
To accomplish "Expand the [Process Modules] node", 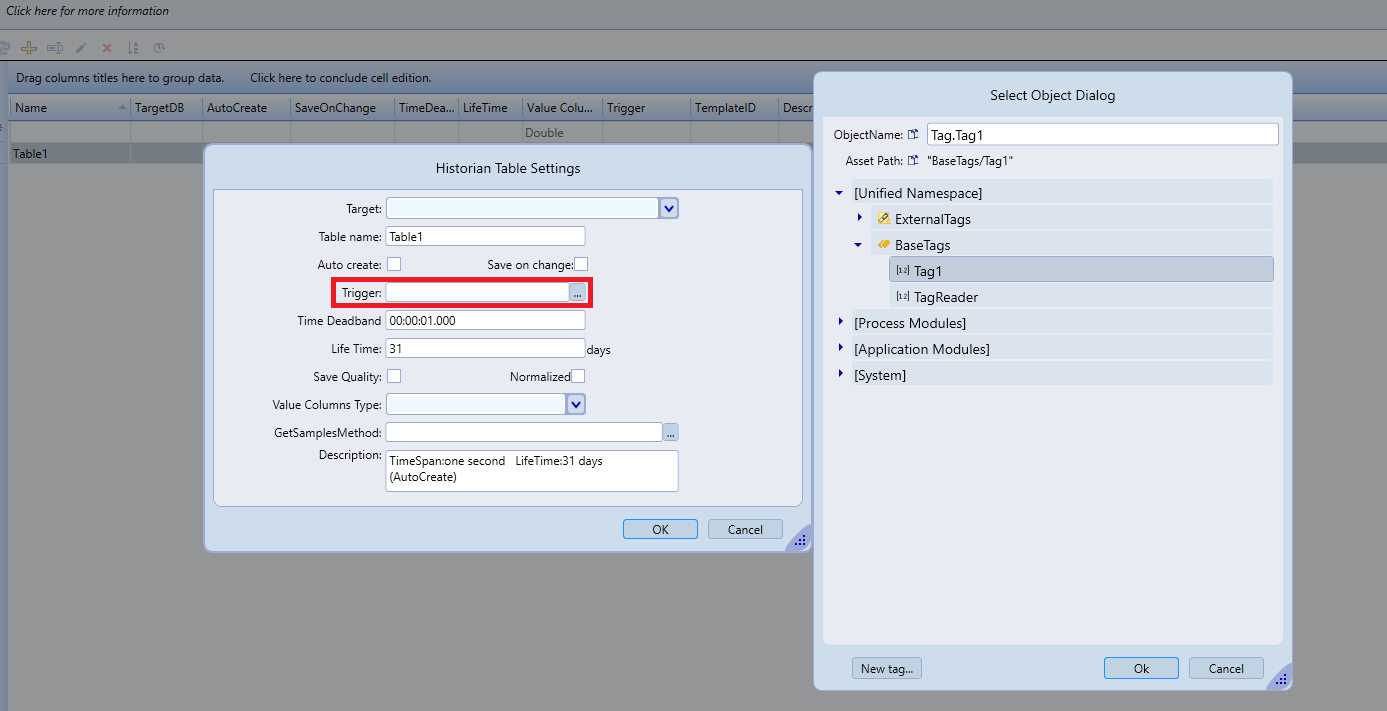I will point(840,322).
